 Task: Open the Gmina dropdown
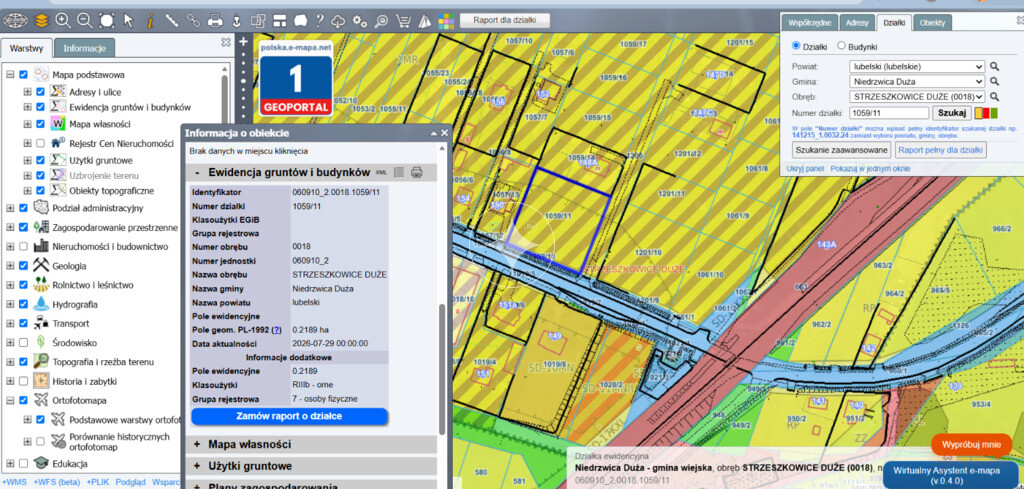click(x=917, y=82)
